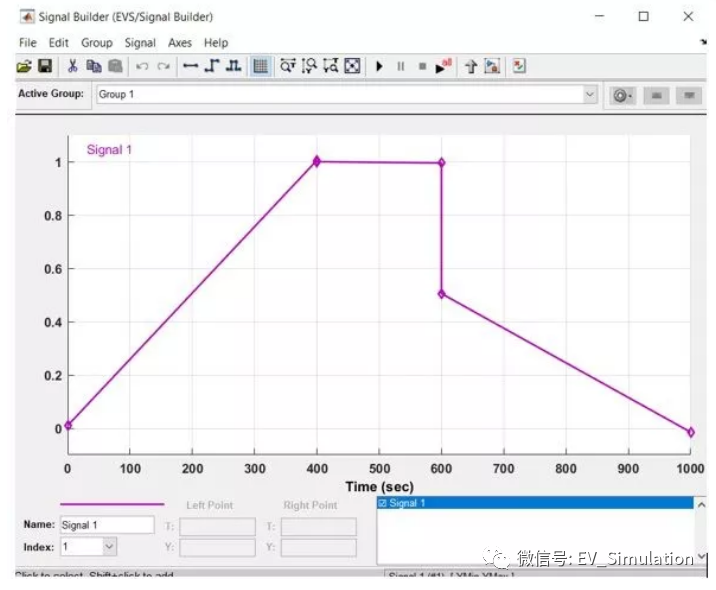The height and width of the screenshot is (590, 716).
Task: Click the Right Point T field
Action: click(319, 527)
